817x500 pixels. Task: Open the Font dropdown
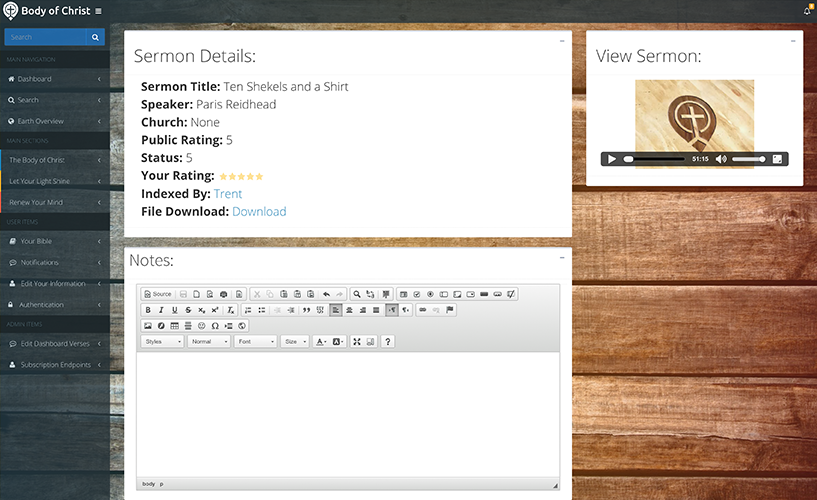pyautogui.click(x=255, y=342)
